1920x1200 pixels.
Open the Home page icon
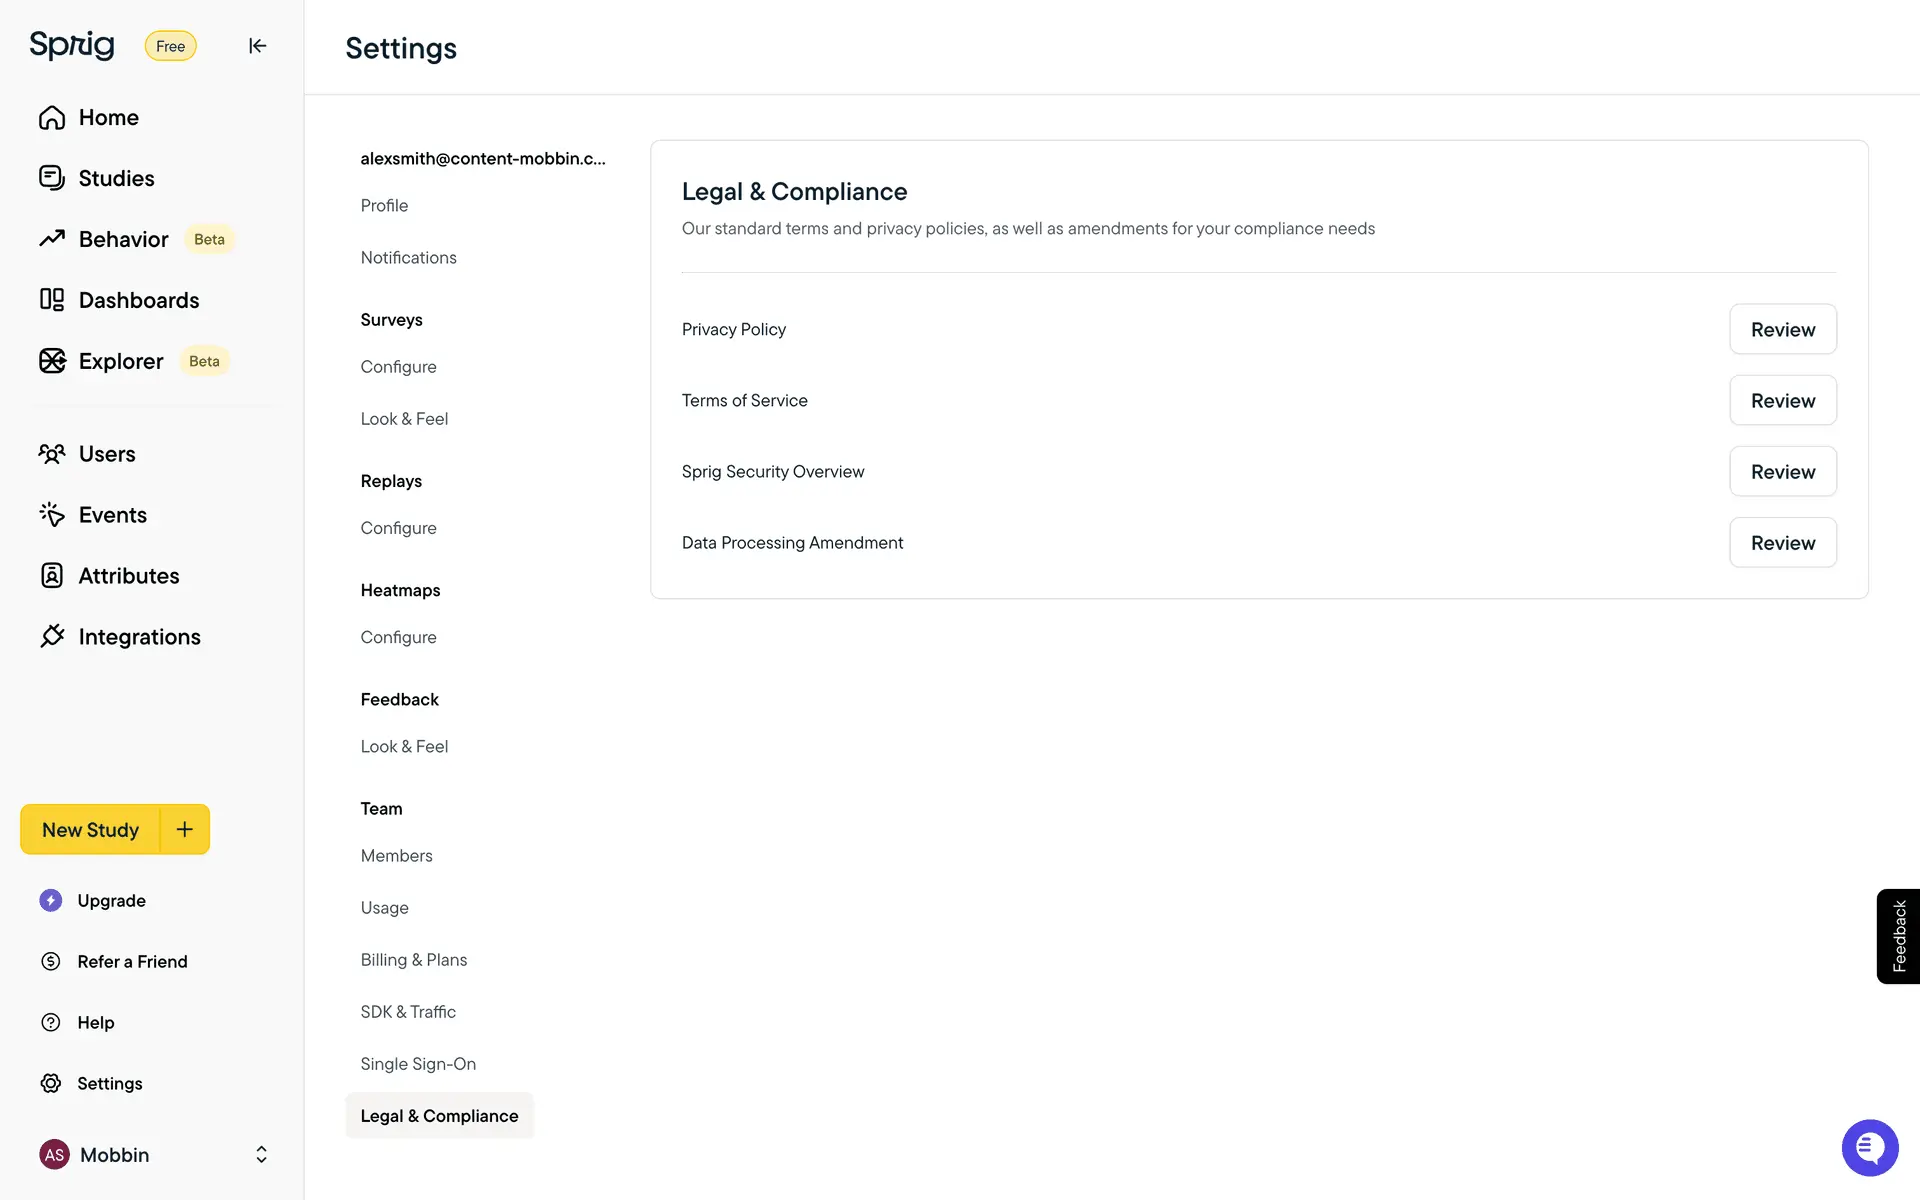(x=52, y=118)
